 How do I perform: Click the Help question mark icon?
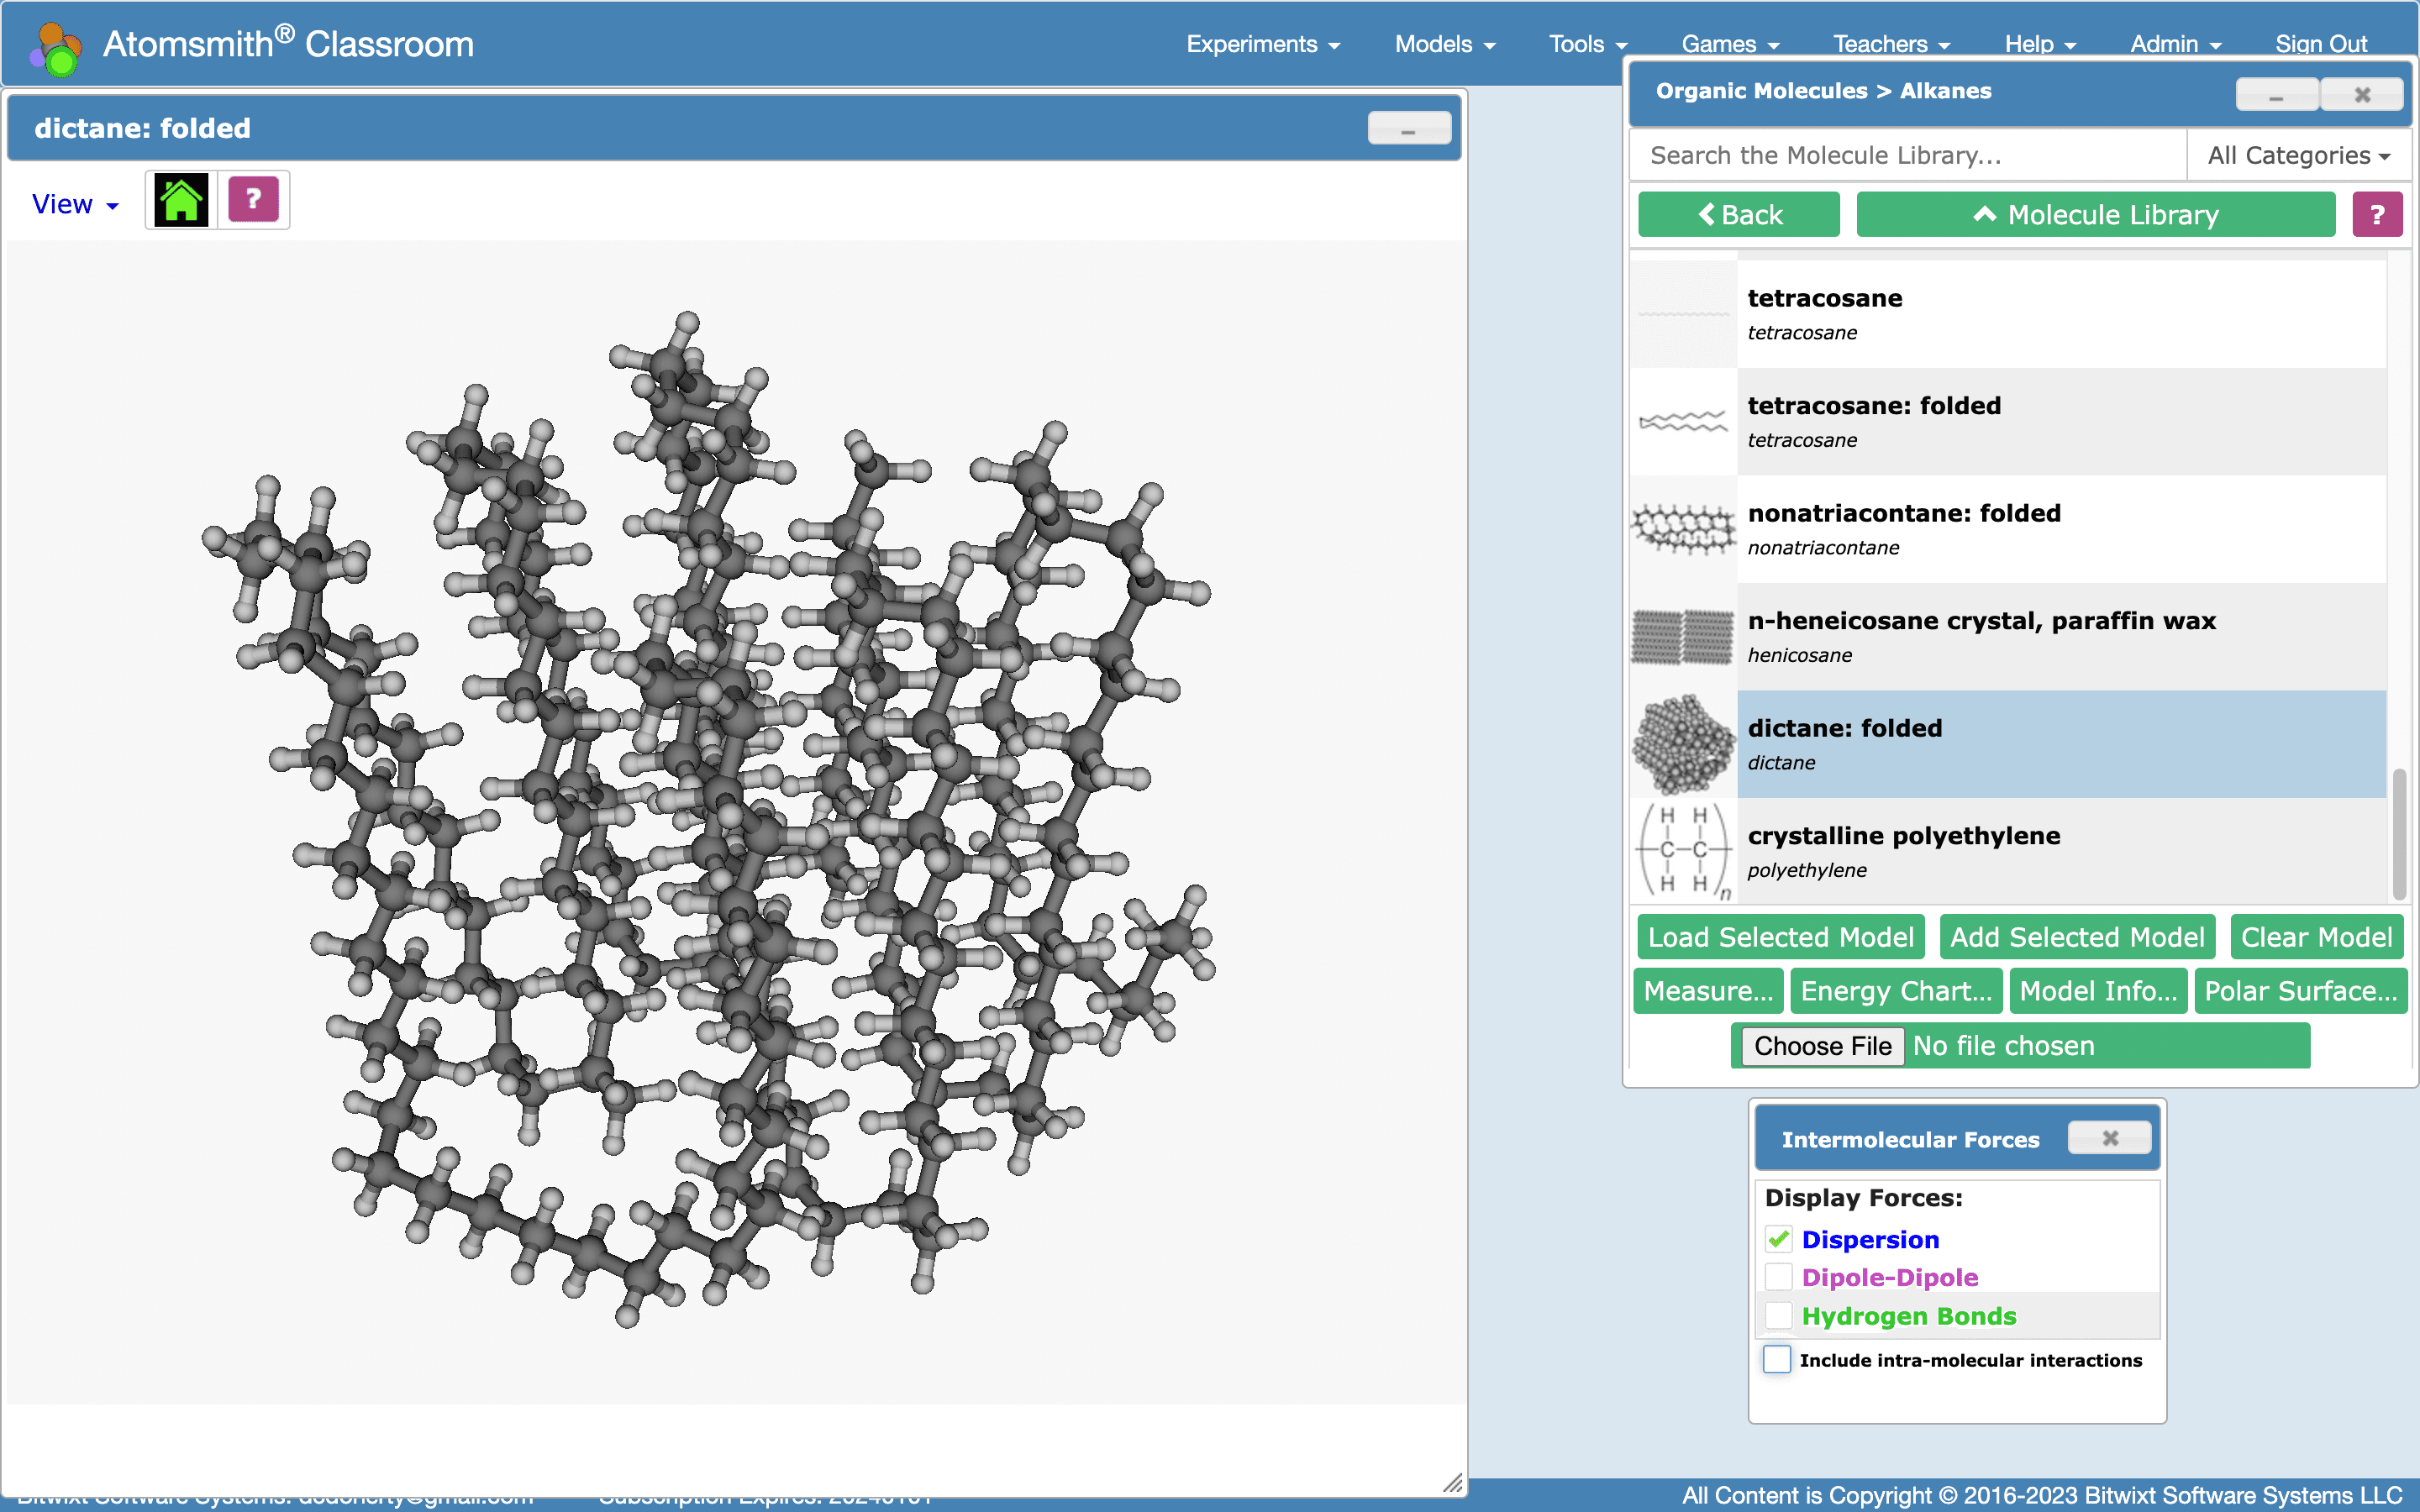255,198
